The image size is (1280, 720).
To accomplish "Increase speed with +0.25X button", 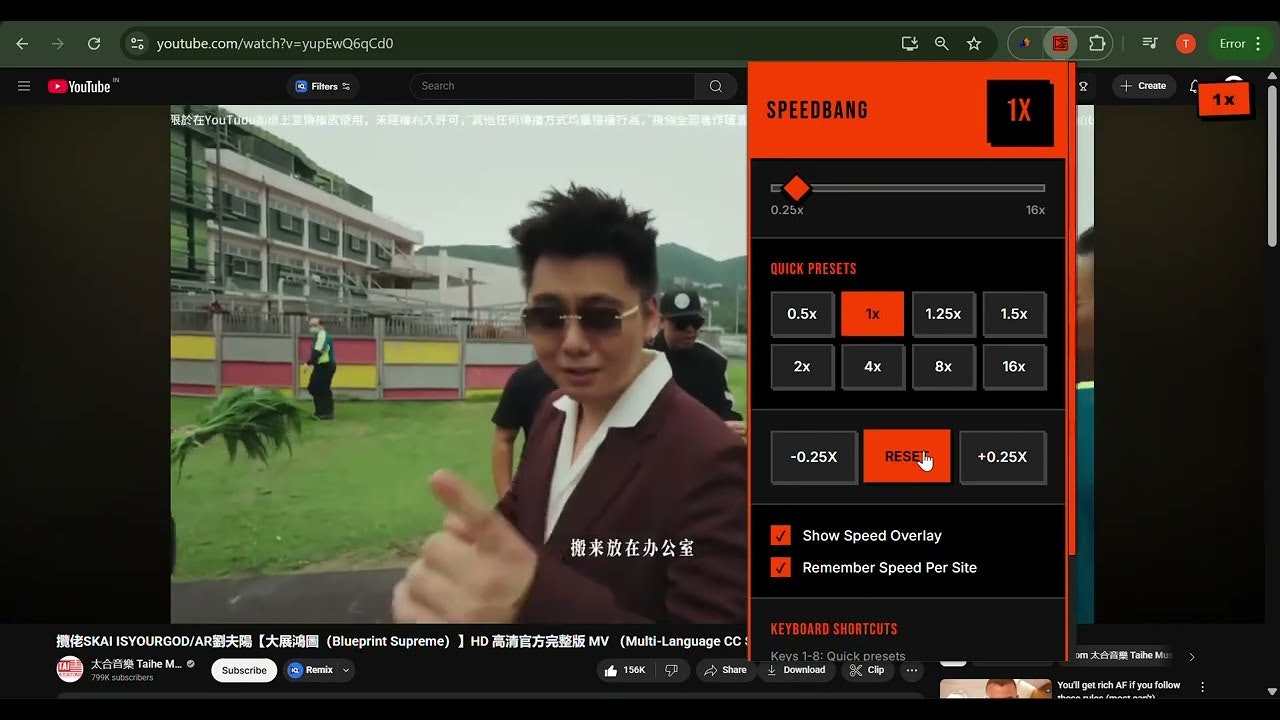I will [x=1002, y=457].
